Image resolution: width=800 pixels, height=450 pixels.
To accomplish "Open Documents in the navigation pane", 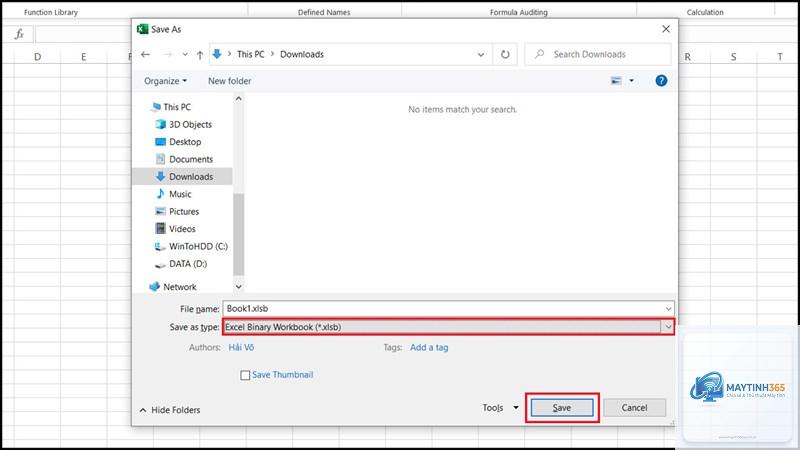I will (x=191, y=159).
